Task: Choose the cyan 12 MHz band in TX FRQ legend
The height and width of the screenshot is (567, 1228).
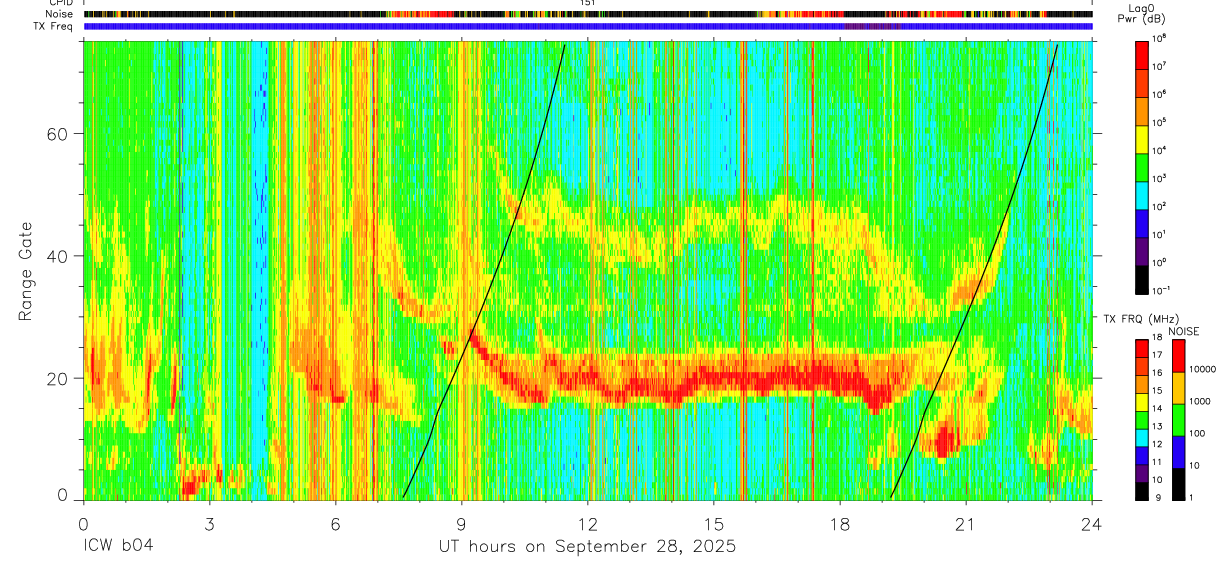Action: click(1142, 437)
